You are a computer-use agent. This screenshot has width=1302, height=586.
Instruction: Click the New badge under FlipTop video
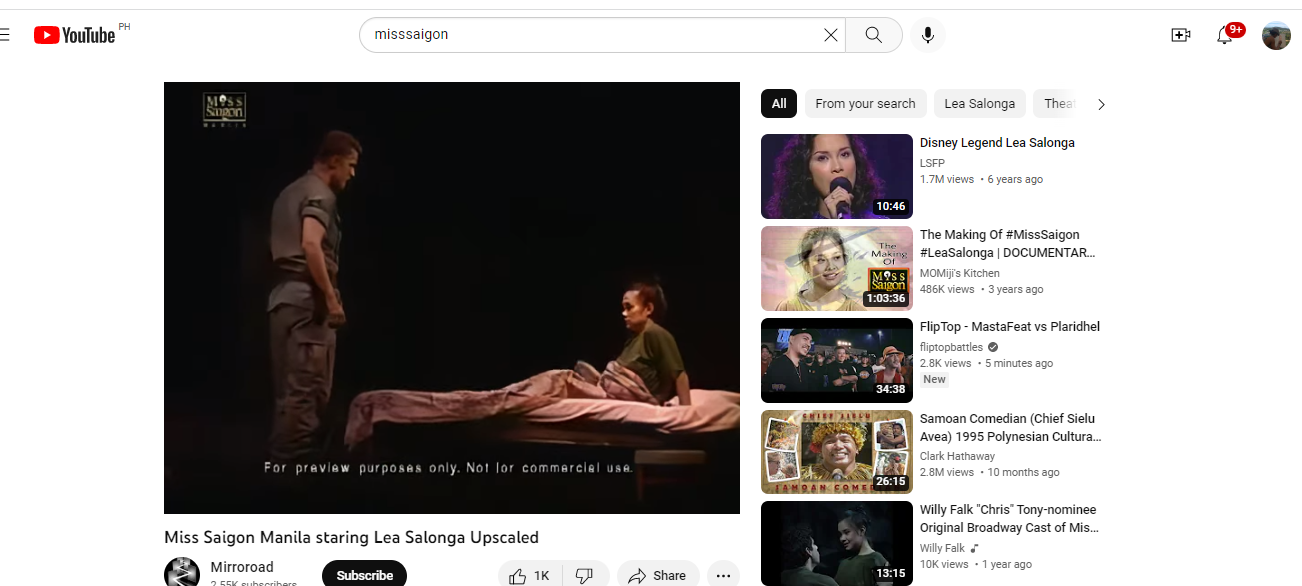pyautogui.click(x=934, y=380)
